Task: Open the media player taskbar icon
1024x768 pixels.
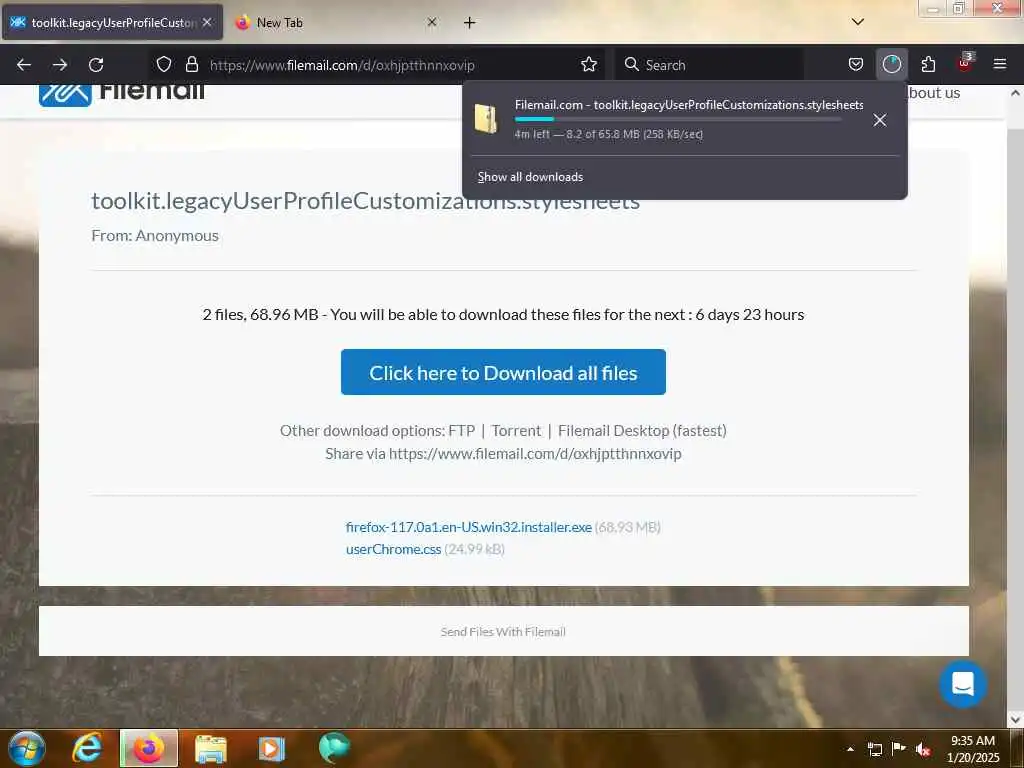Action: pyautogui.click(x=272, y=748)
